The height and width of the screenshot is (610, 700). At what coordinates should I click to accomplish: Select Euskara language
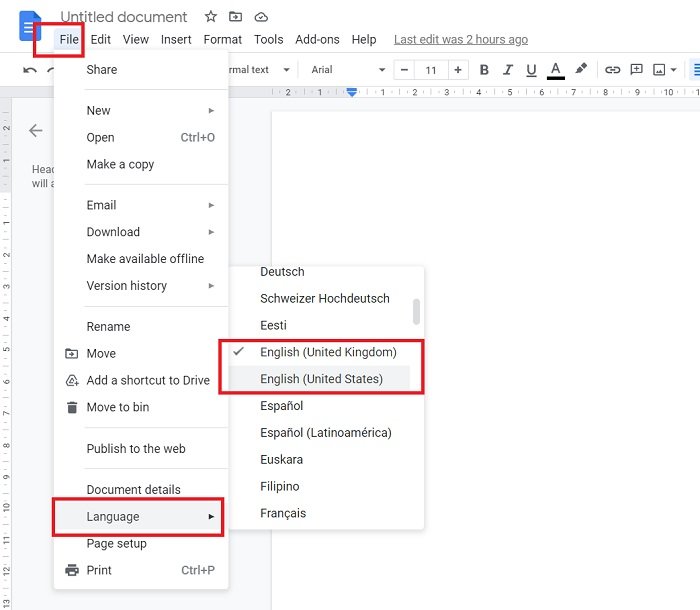click(319, 459)
